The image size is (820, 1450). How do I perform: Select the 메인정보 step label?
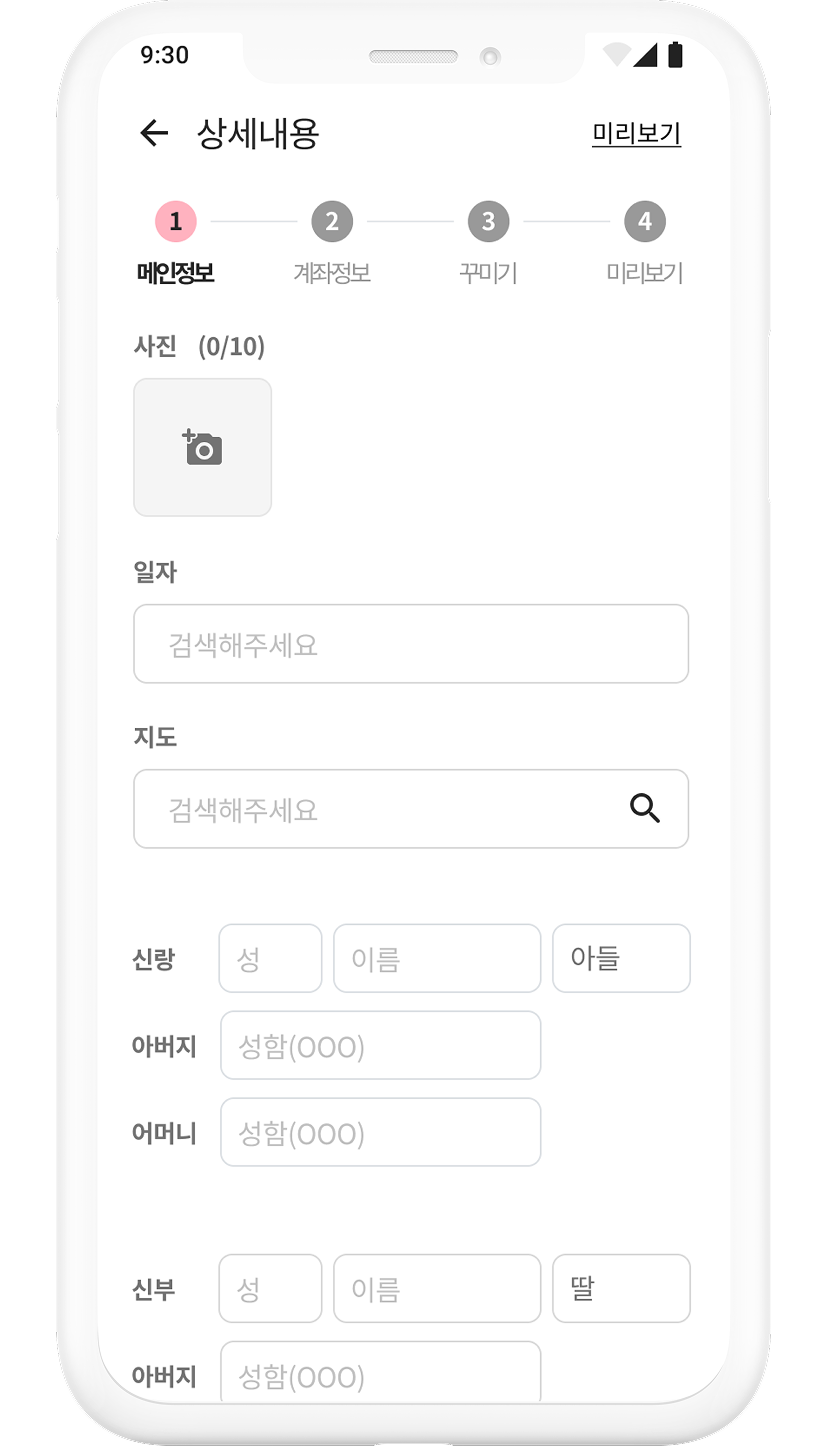176,273
